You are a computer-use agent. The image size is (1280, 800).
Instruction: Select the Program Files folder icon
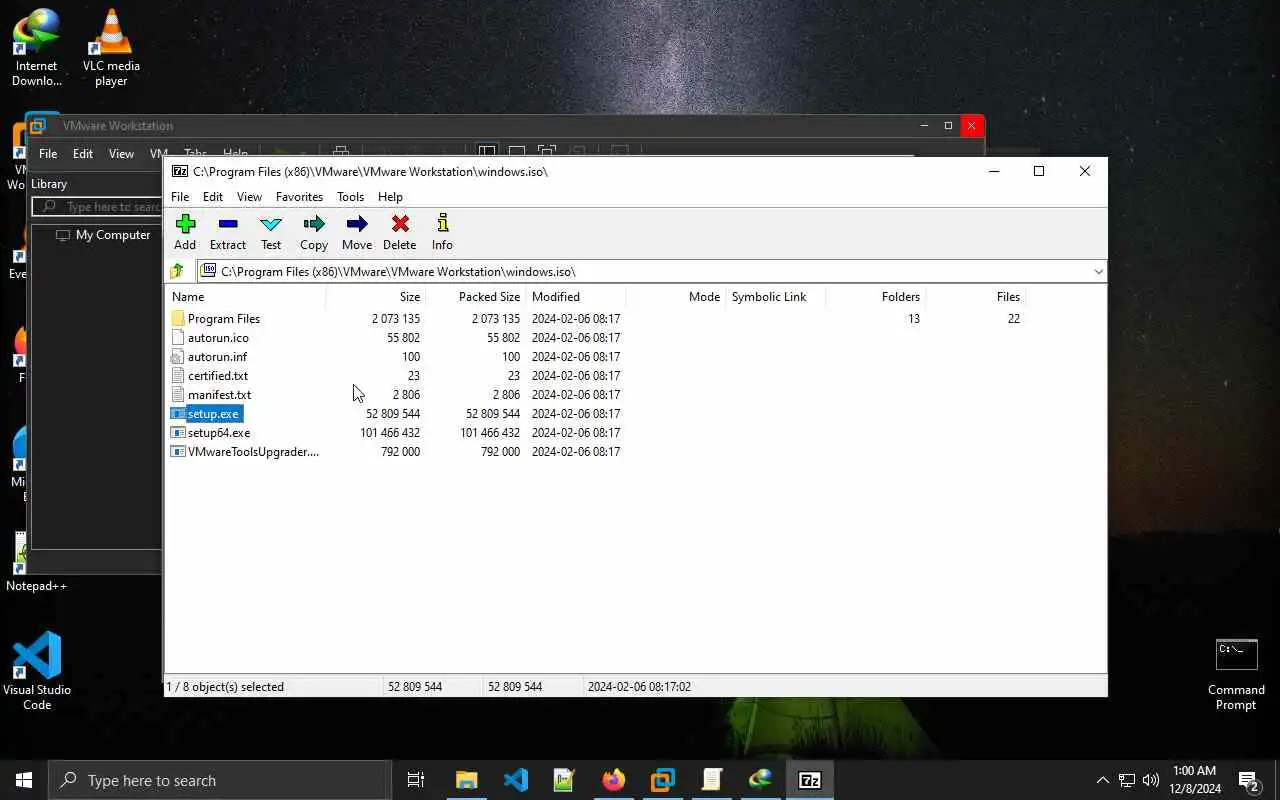click(178, 318)
